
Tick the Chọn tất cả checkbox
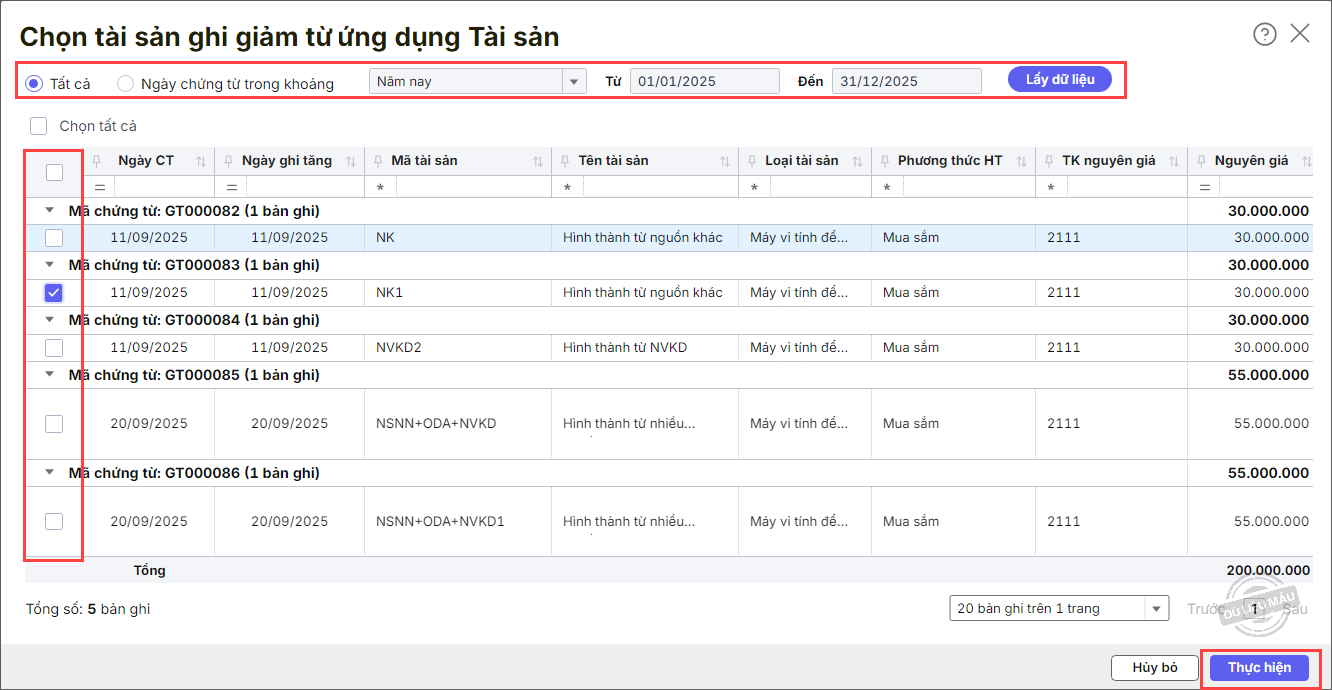[x=39, y=126]
